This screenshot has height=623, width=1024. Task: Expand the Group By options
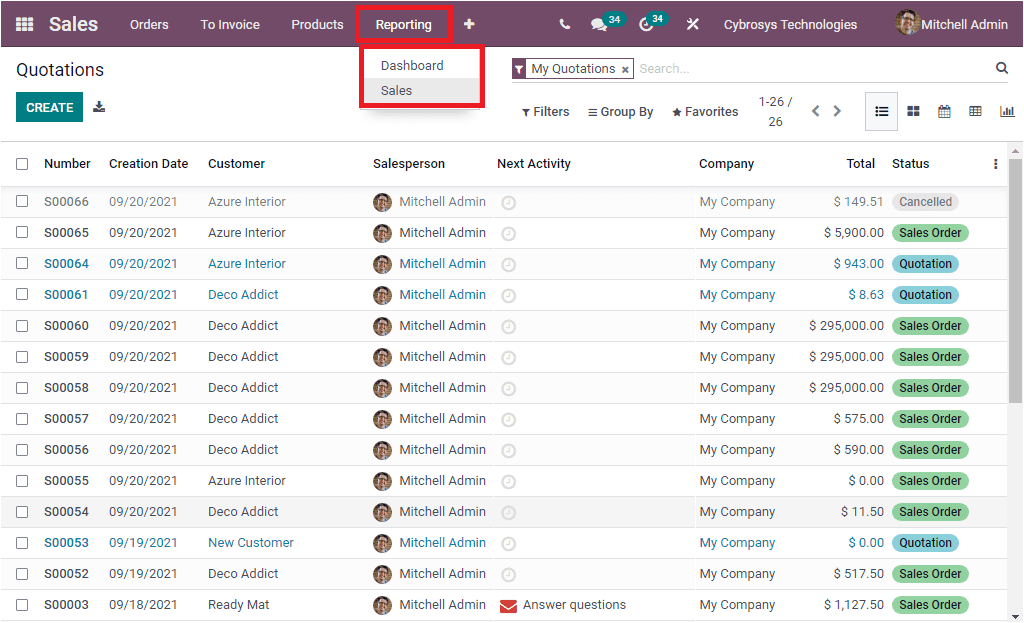tap(620, 111)
